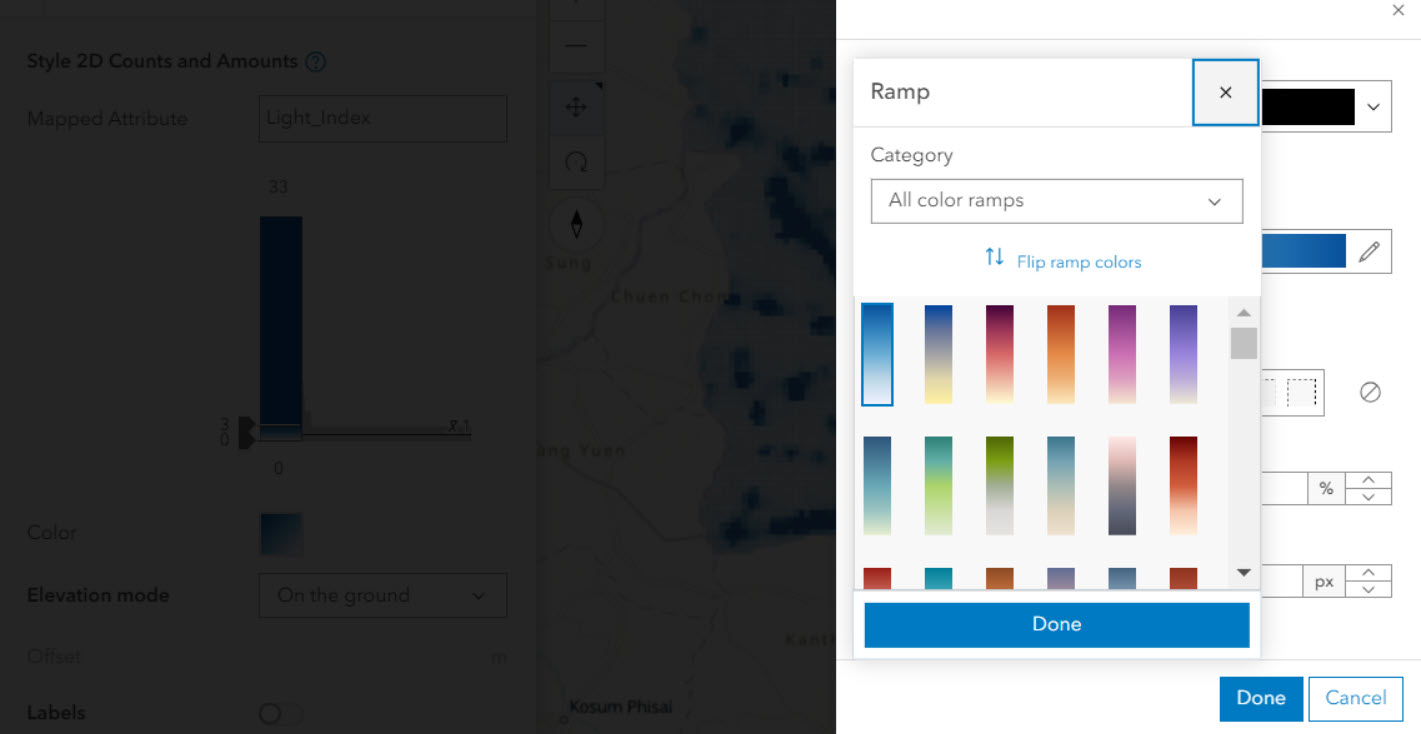Open the black color dropdown
The height and width of the screenshot is (734, 1421).
[x=1324, y=107]
